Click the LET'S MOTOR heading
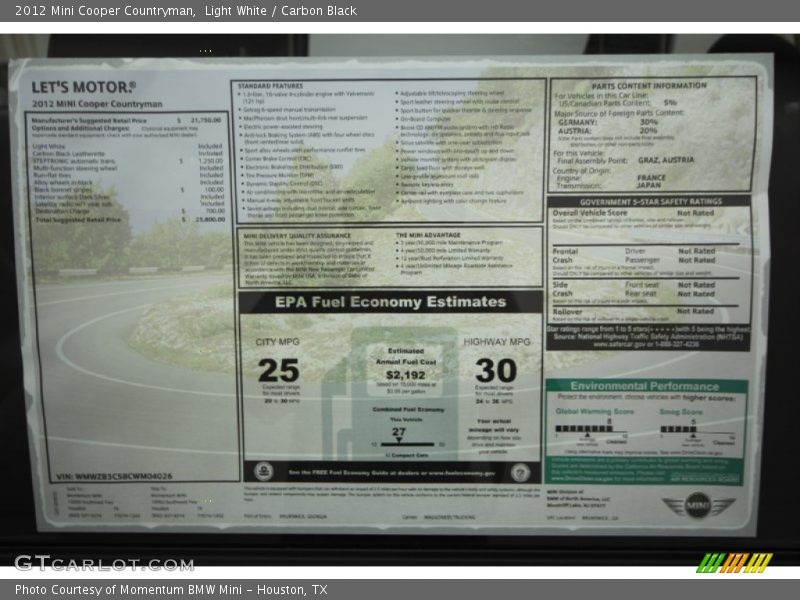Screen dimensions: 800x600 (83, 87)
